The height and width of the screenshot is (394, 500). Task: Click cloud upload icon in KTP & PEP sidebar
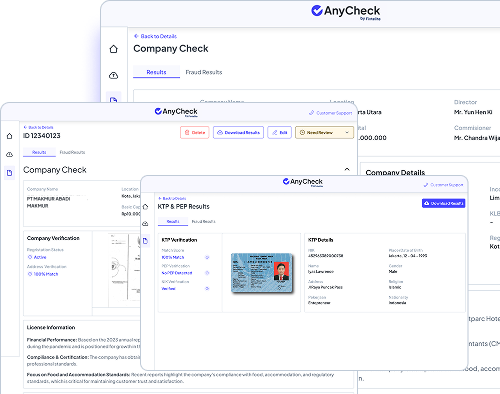[x=145, y=224]
